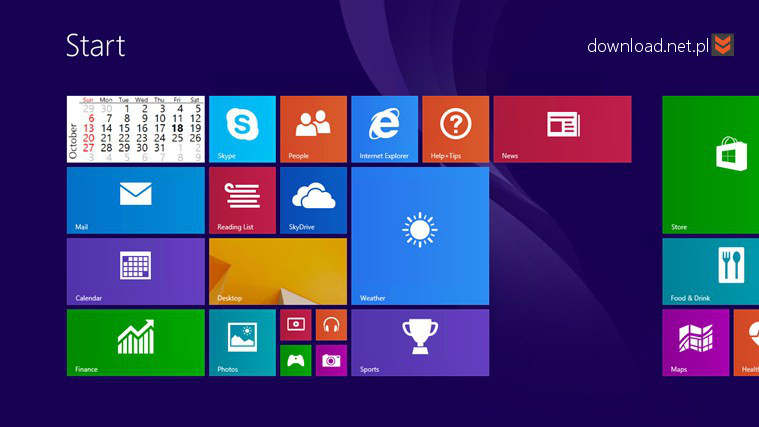Viewport: 759px width, 427px height.
Task: Open the Food & Drink tile
Action: 711,272
